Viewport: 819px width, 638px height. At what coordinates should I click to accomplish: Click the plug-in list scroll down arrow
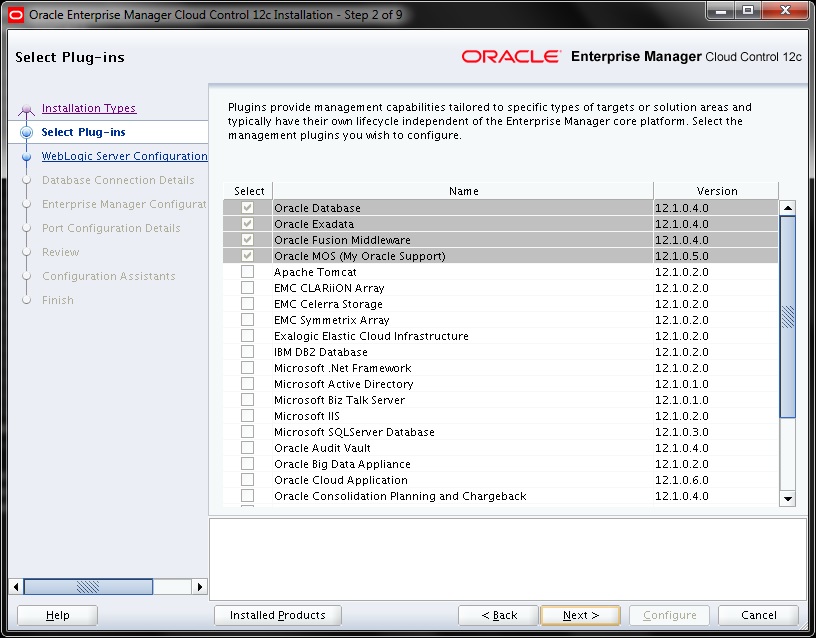click(788, 498)
